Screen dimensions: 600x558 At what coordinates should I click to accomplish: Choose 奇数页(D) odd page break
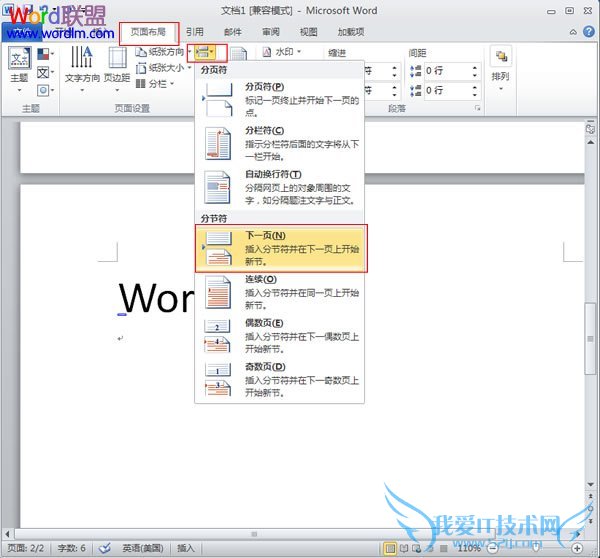point(280,379)
